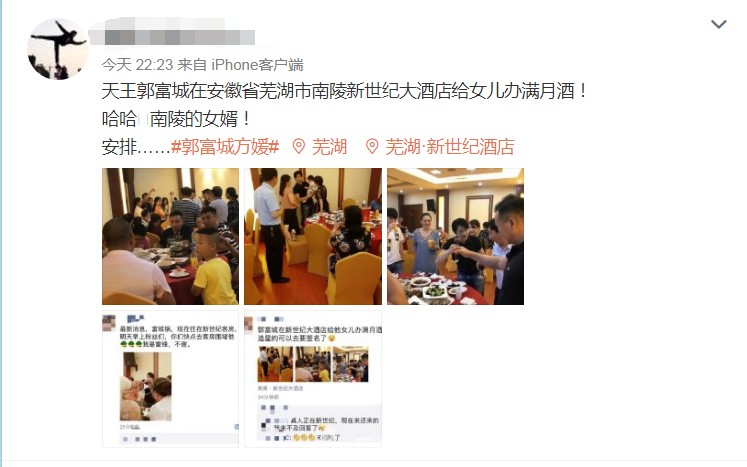Image resolution: width=747 pixels, height=467 pixels.
Task: Click the poster's avatar picture
Action: click(x=58, y=49)
